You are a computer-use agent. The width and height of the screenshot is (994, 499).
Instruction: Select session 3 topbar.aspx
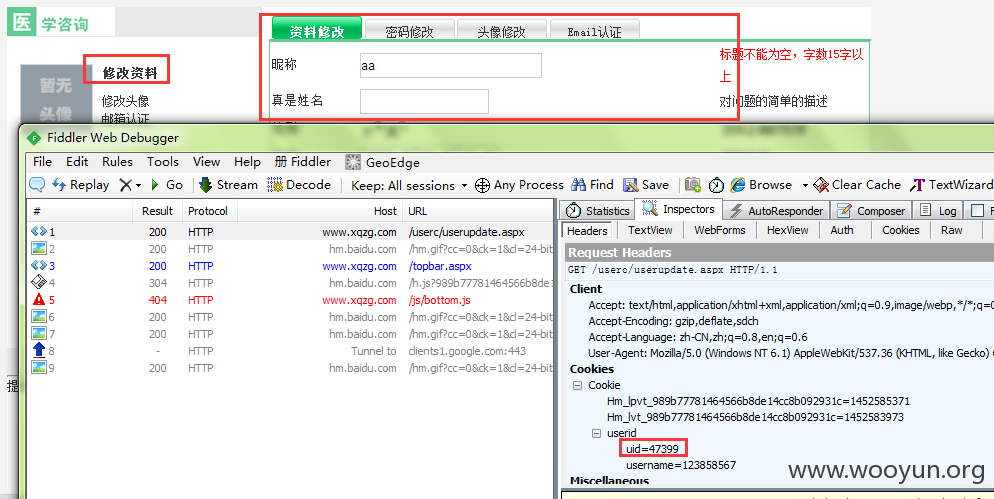(x=291, y=266)
